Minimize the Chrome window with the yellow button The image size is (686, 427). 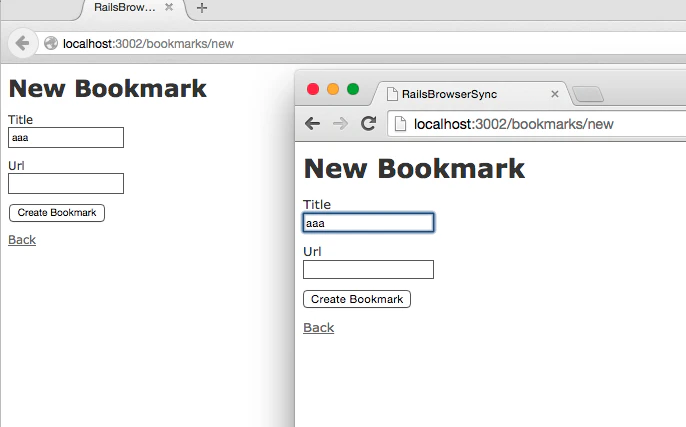333,89
